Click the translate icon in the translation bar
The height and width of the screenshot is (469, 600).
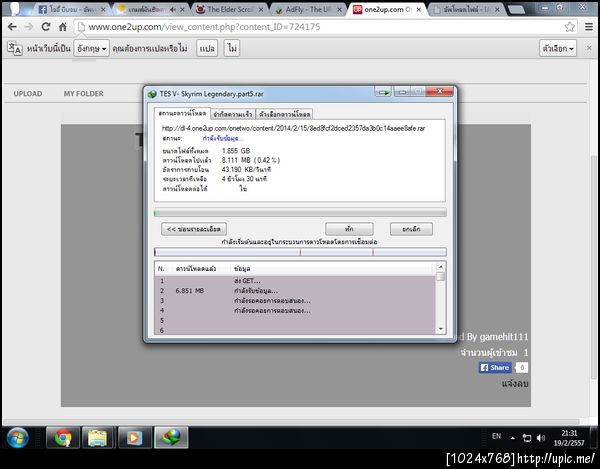pyautogui.click(x=15, y=49)
